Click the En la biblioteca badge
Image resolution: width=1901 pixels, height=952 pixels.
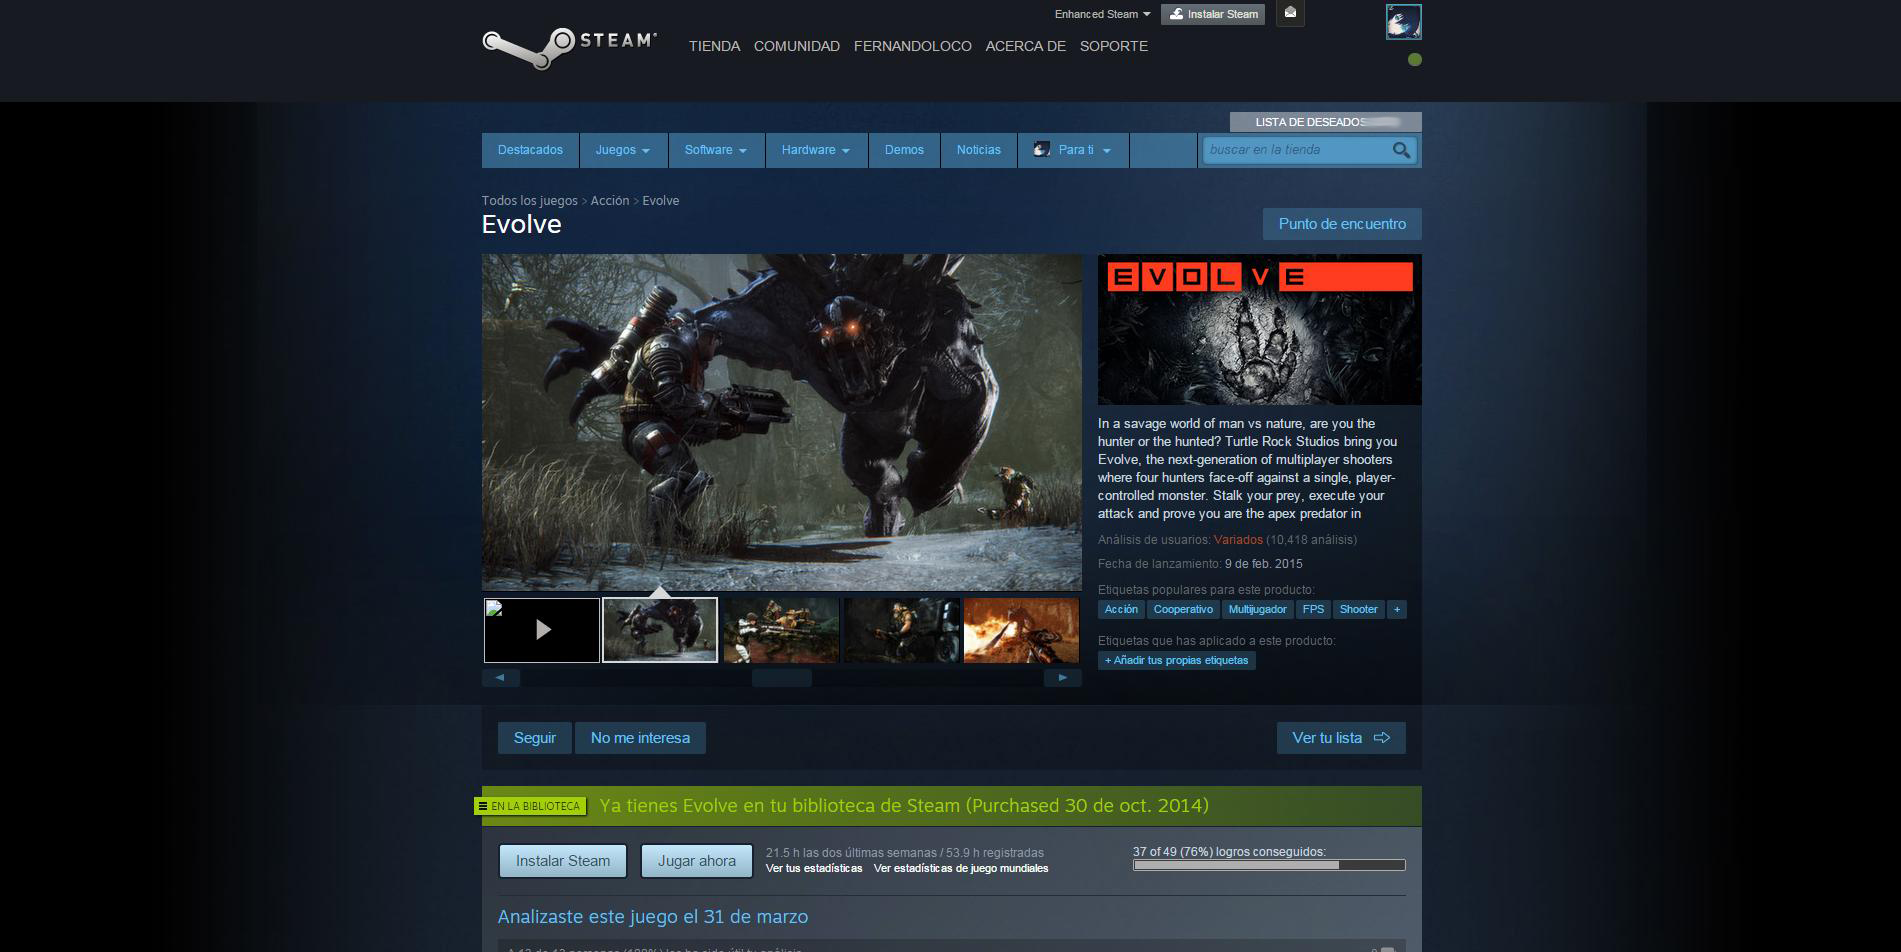coord(529,806)
